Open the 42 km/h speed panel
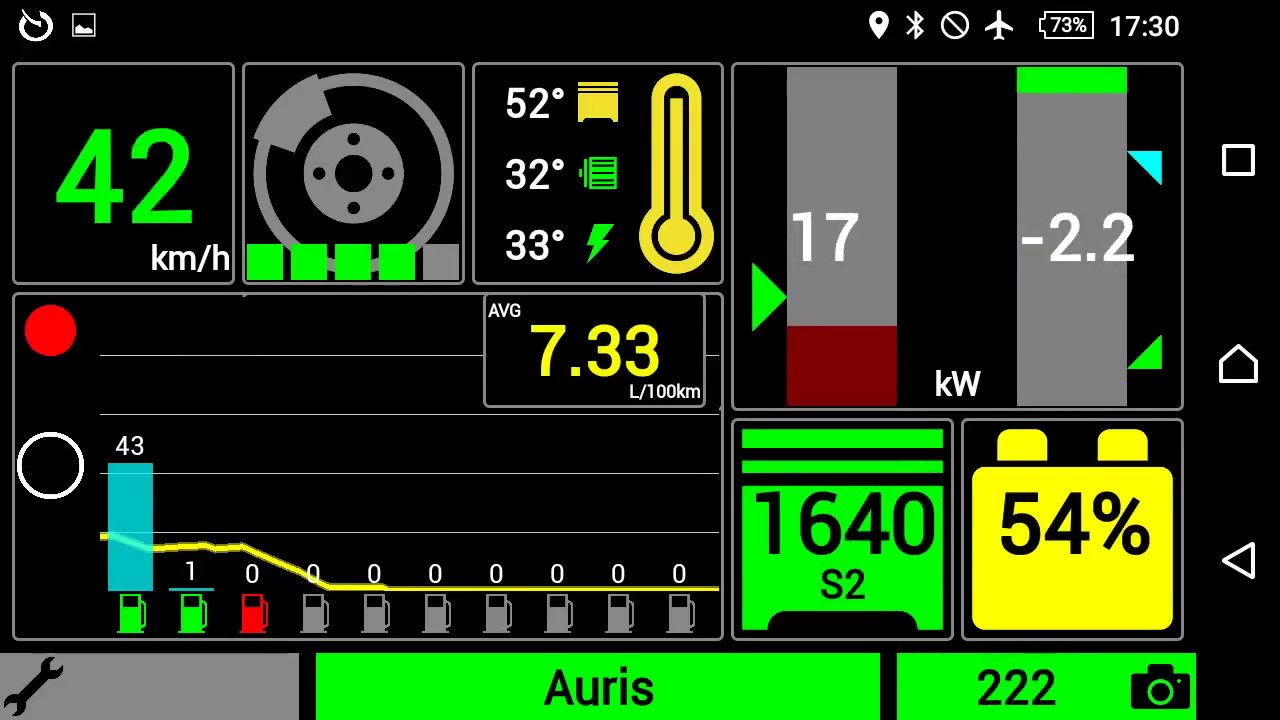Screen dimensions: 1280x720 click(123, 174)
